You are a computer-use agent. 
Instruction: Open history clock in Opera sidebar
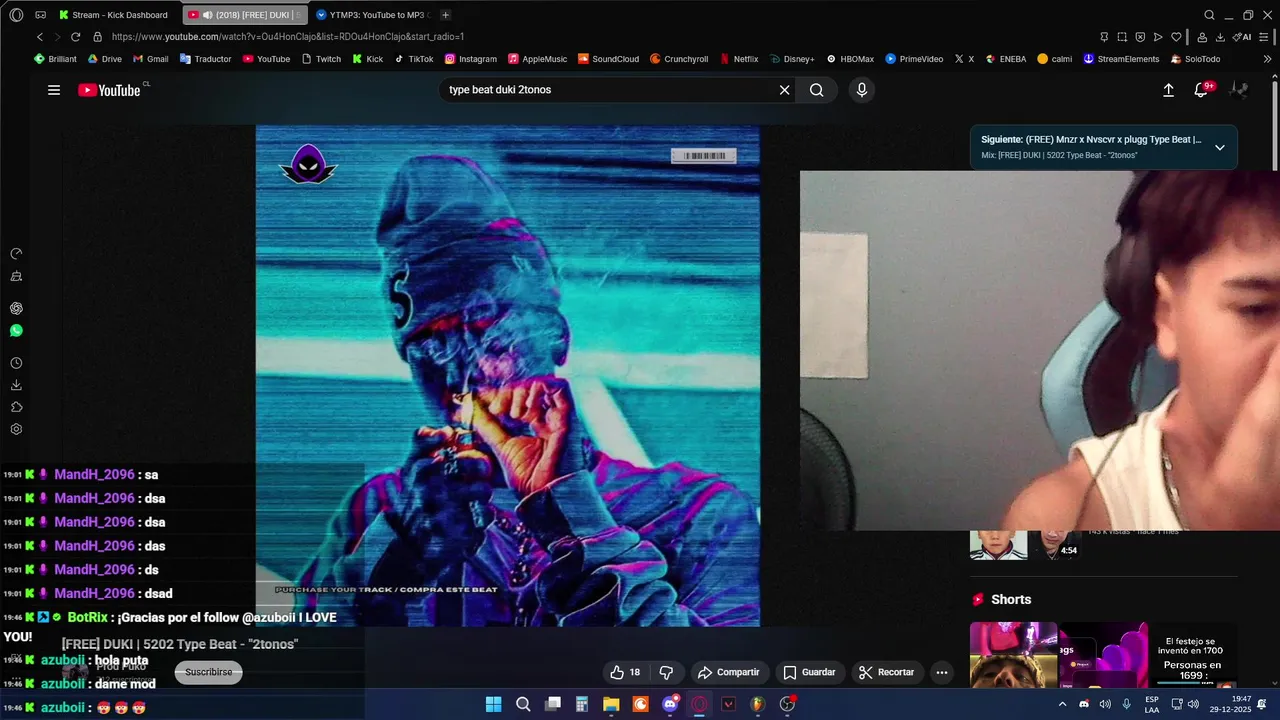tap(16, 363)
